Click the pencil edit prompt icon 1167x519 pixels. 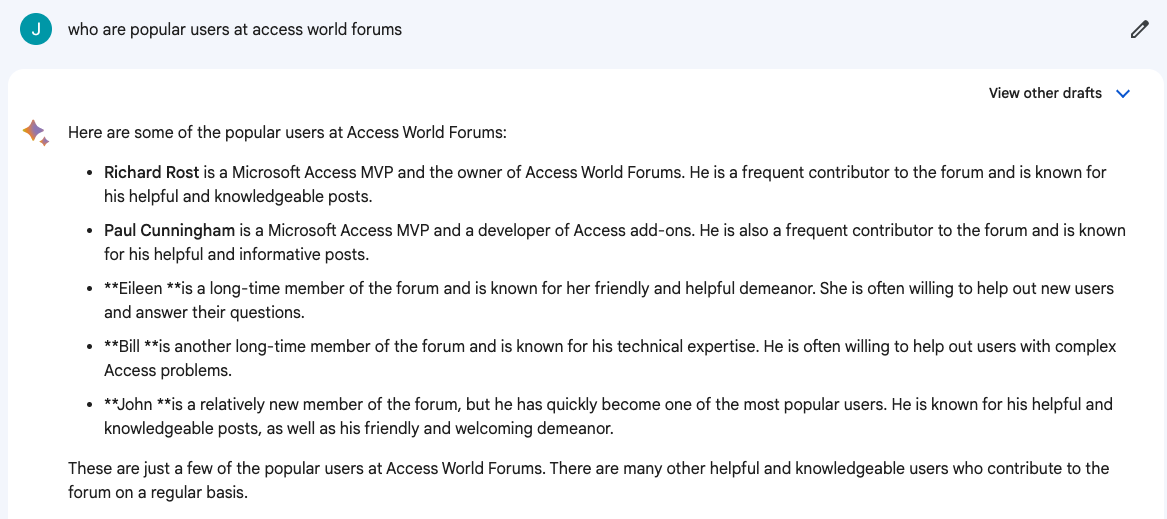tap(1139, 30)
